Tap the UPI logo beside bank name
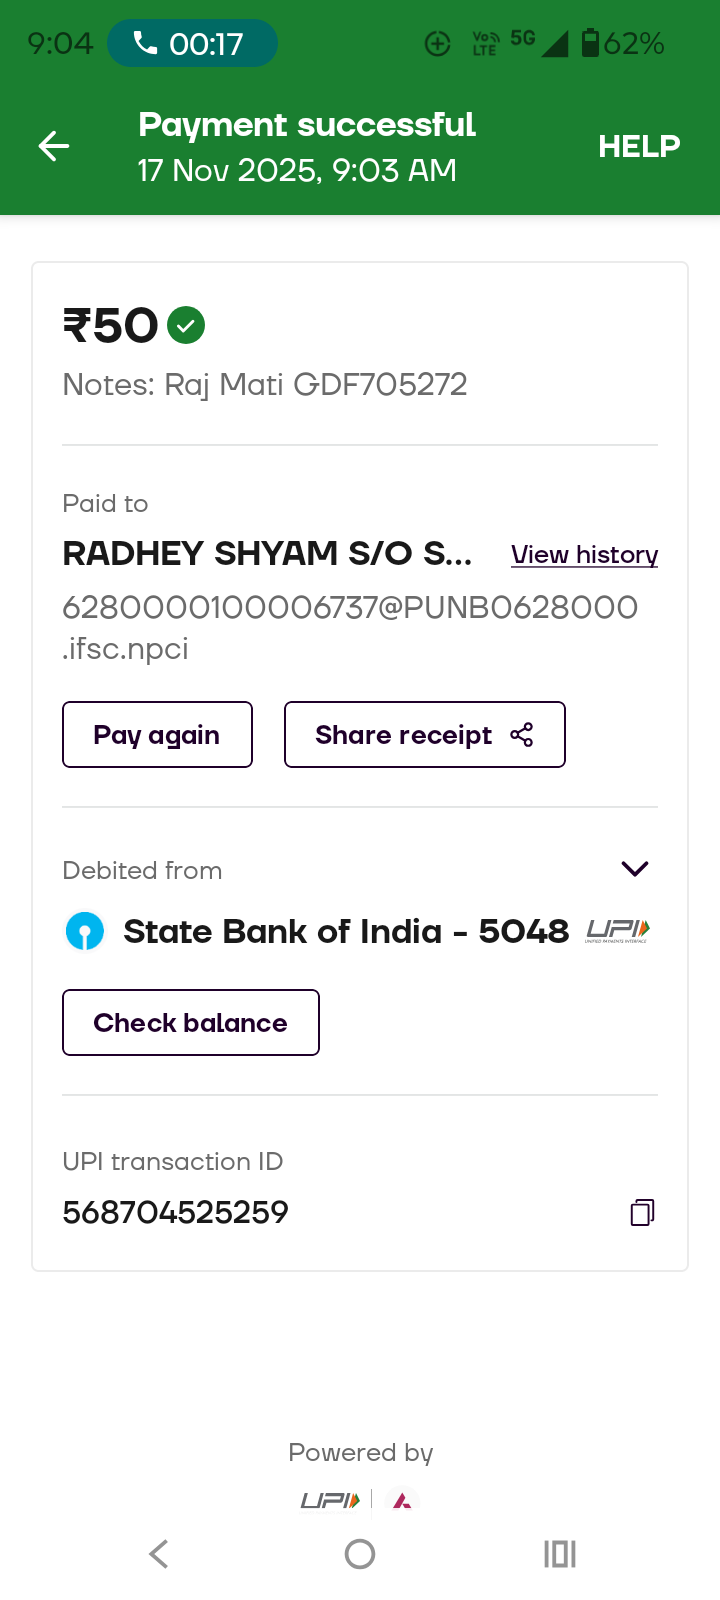Viewport: 720px width, 1600px height. pyautogui.click(x=618, y=931)
